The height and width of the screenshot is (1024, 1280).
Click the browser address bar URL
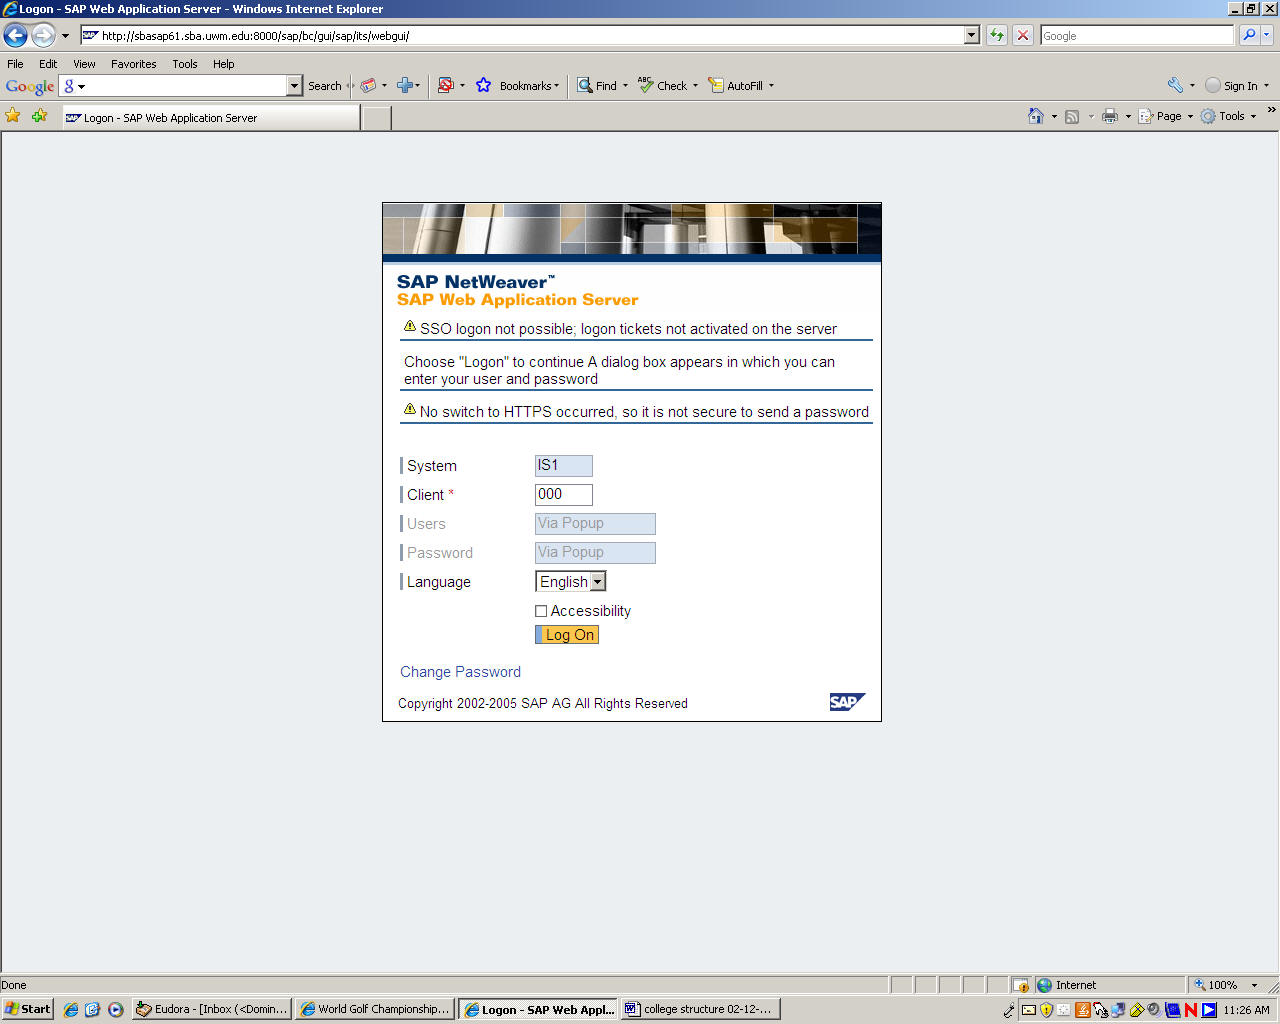[x=522, y=35]
